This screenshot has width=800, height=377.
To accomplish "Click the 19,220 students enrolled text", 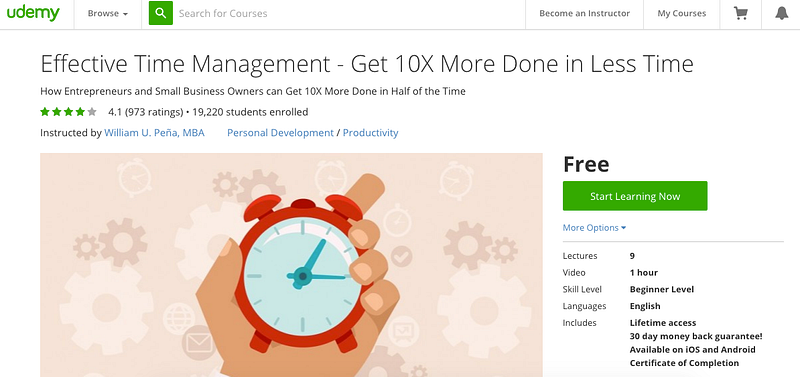I will (250, 112).
